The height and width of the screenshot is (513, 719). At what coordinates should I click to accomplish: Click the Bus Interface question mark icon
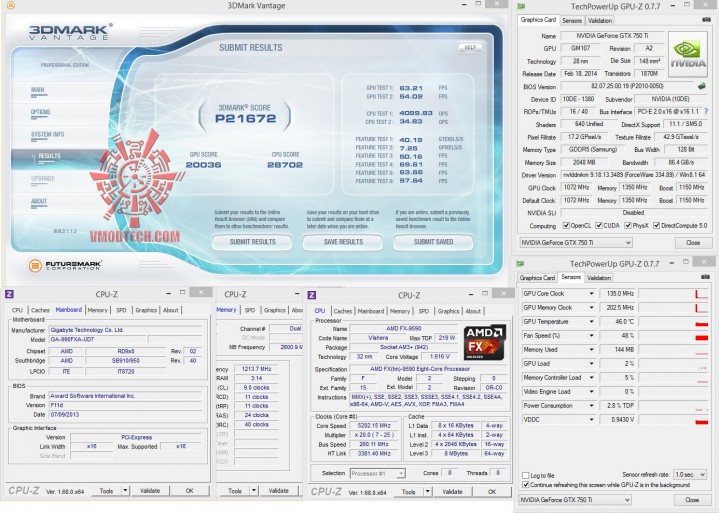pos(706,111)
